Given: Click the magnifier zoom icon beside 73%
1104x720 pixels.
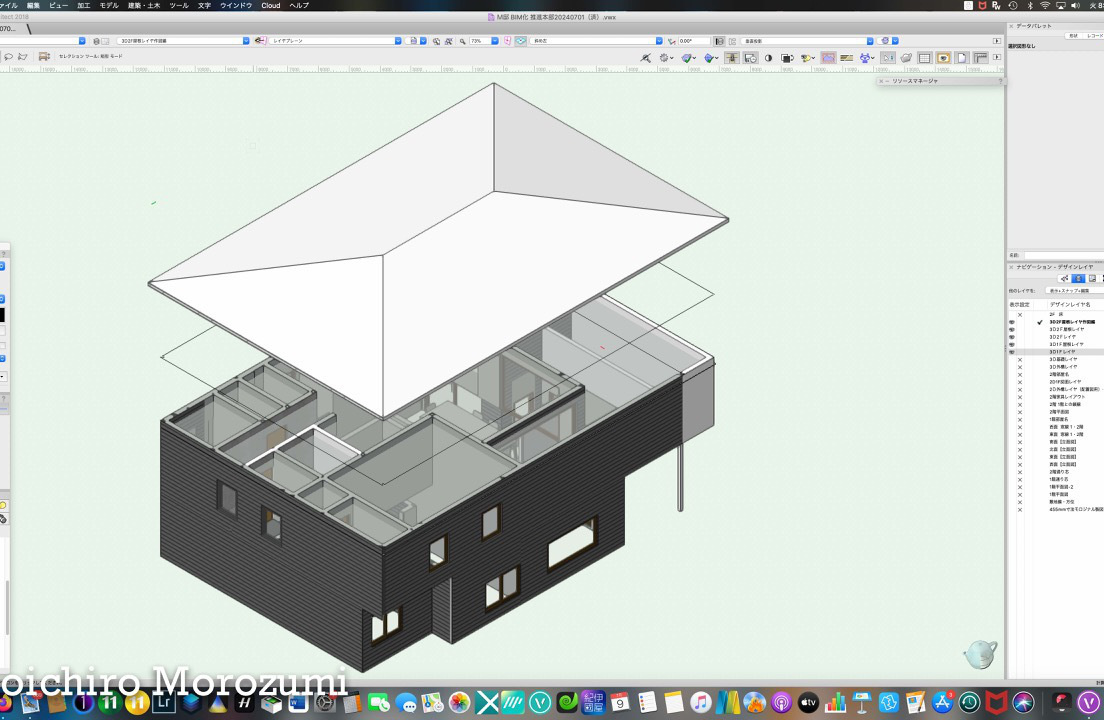Looking at the screenshot, I should click(462, 41).
